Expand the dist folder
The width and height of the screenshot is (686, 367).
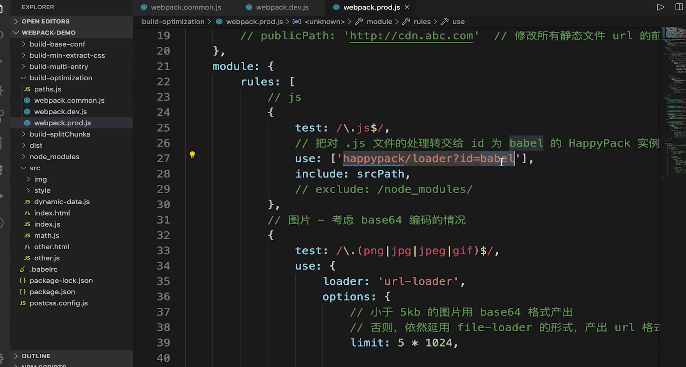36,145
